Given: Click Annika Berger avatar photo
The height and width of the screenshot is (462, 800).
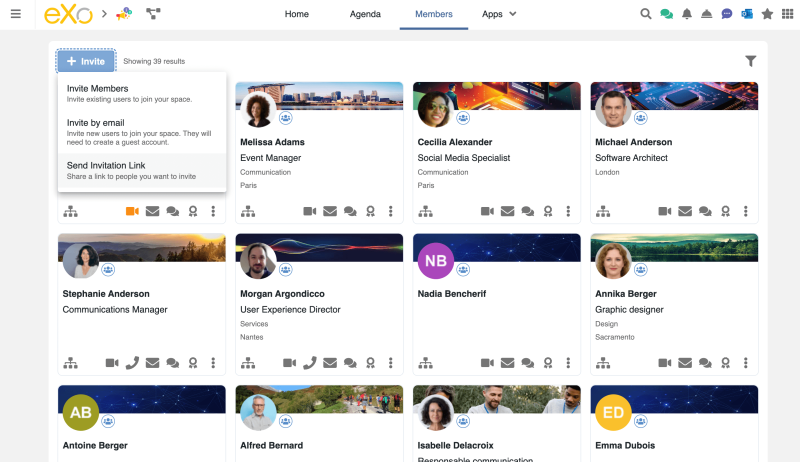Looking at the screenshot, I should coord(613,261).
